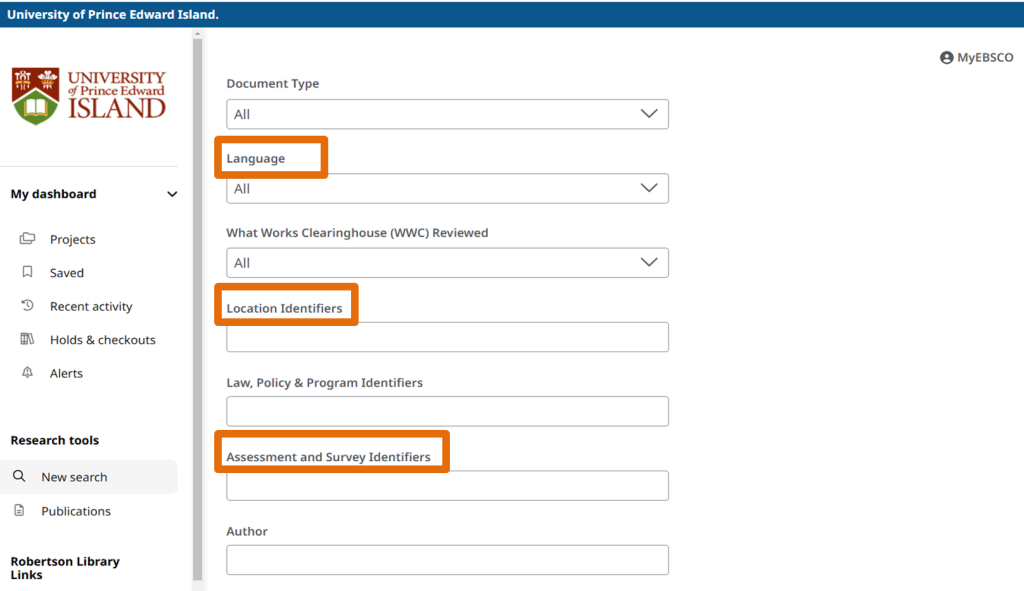The image size is (1024, 591).
Task: Open Publications using the document icon
Action: (x=20, y=511)
